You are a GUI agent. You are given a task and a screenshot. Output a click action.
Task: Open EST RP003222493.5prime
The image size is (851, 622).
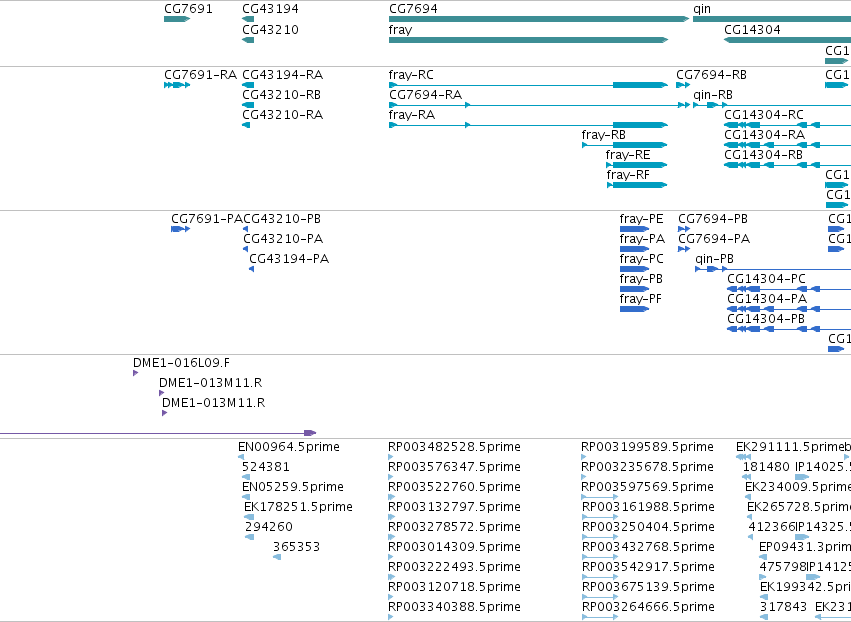click(454, 567)
